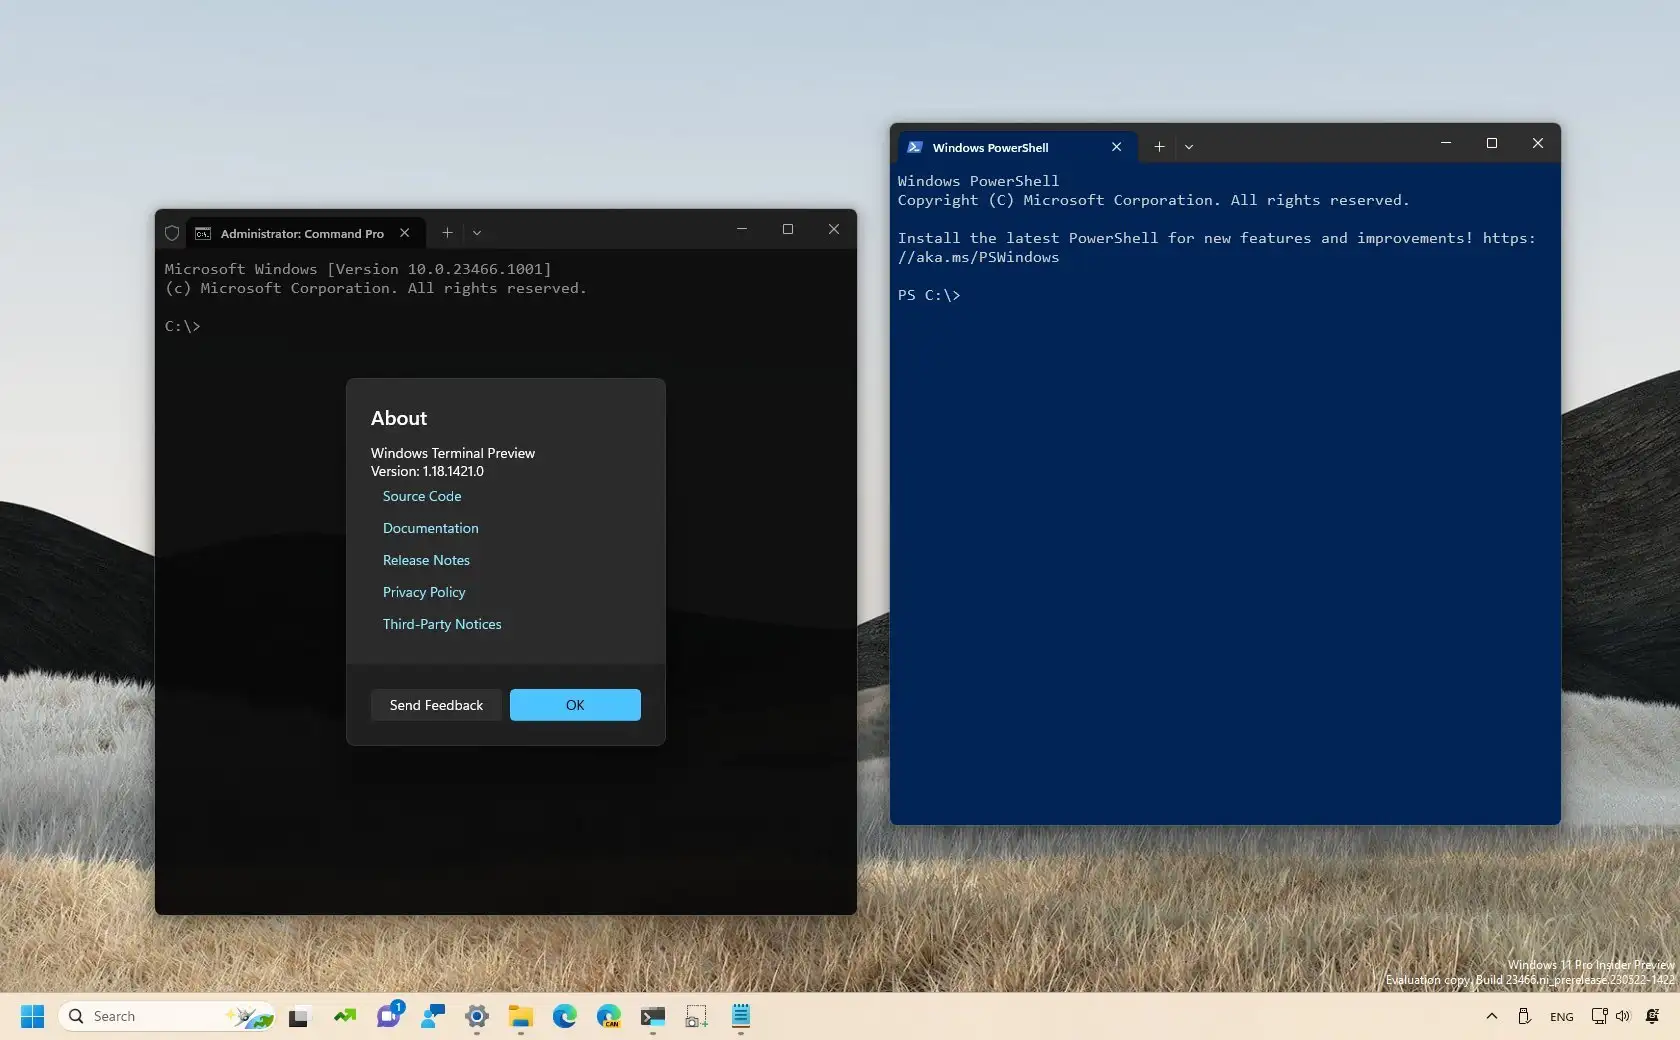Expand the hidden icons chevron in system tray

(x=1491, y=1016)
